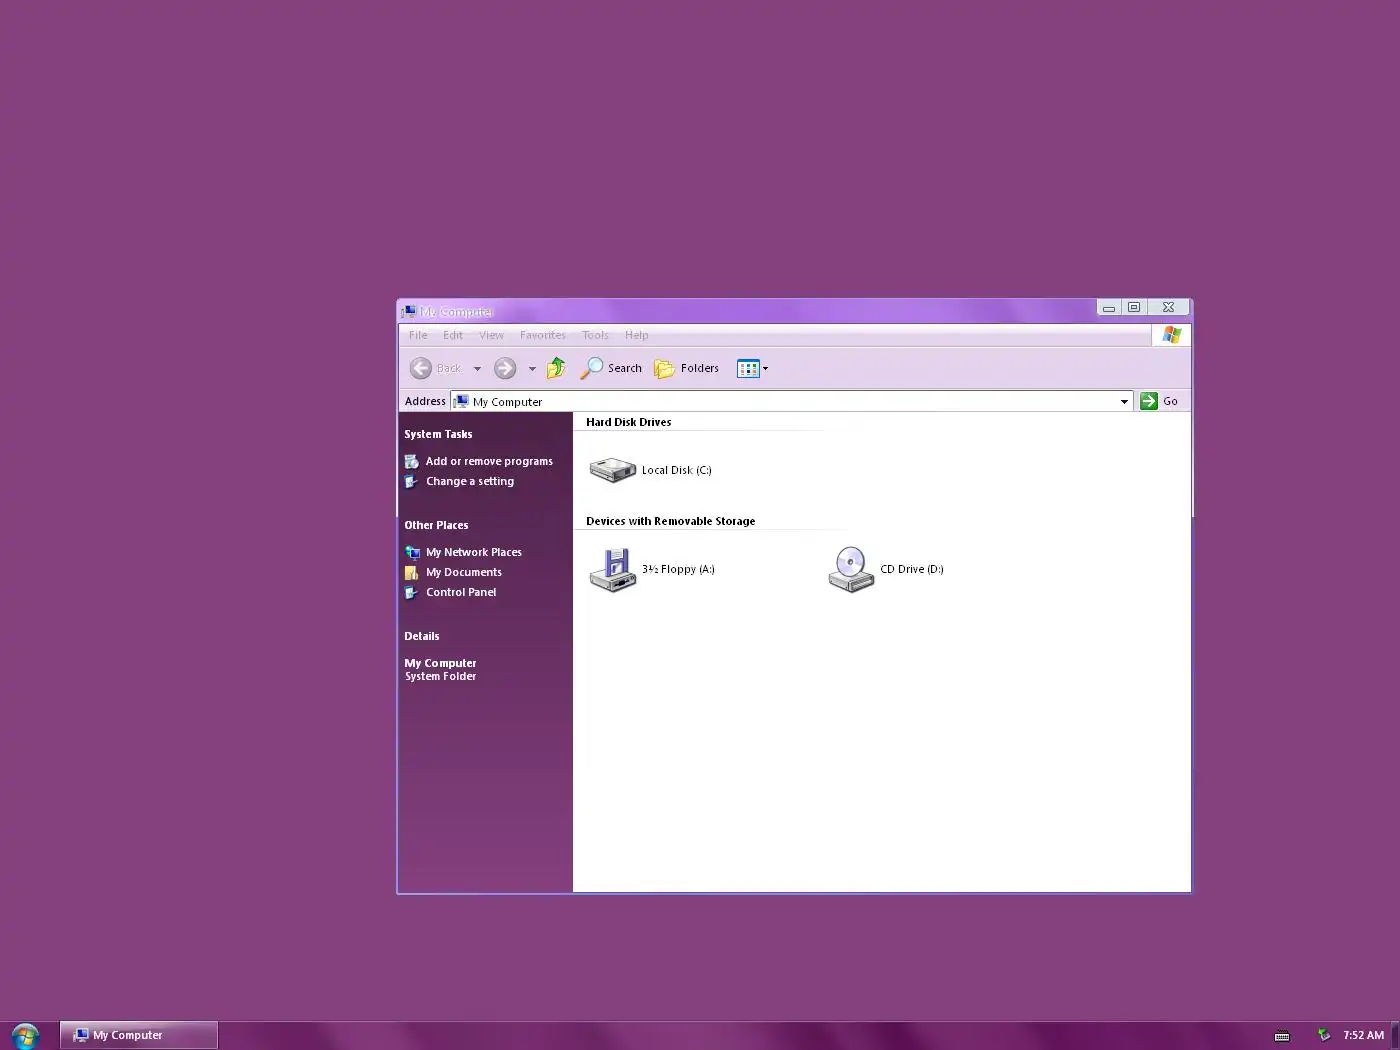
Task: Collapse the System Tasks section header
Action: point(438,434)
